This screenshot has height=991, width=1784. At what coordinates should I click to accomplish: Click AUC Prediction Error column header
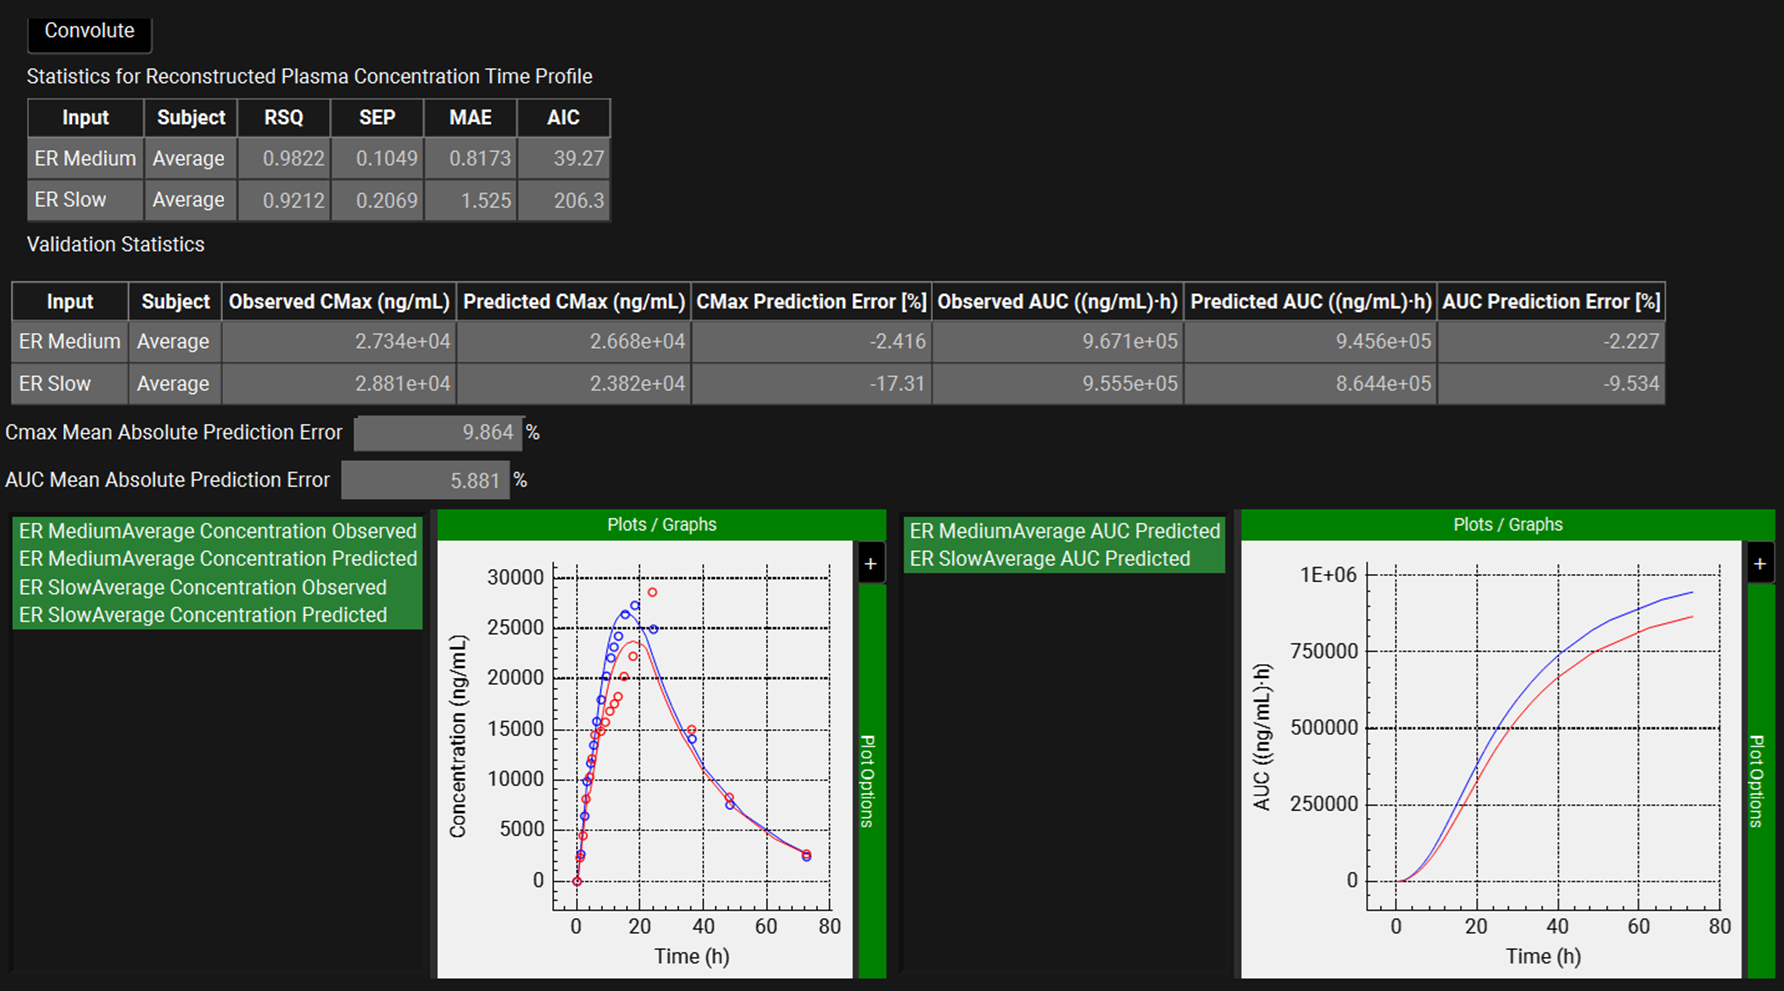click(x=1550, y=302)
